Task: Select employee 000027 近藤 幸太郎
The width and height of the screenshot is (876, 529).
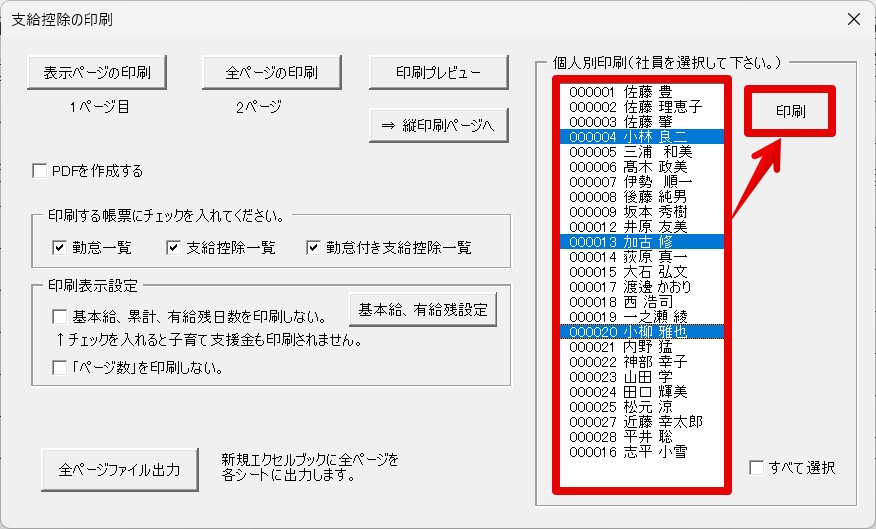Action: pyautogui.click(x=642, y=422)
